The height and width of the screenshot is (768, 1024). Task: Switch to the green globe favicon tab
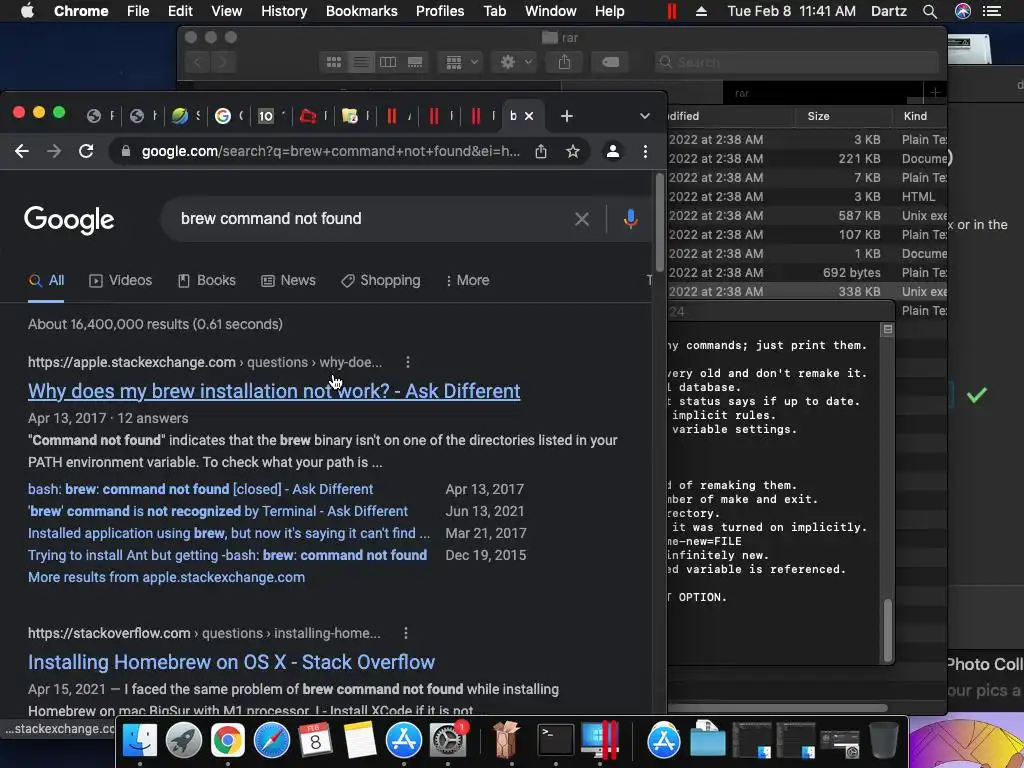pos(180,116)
